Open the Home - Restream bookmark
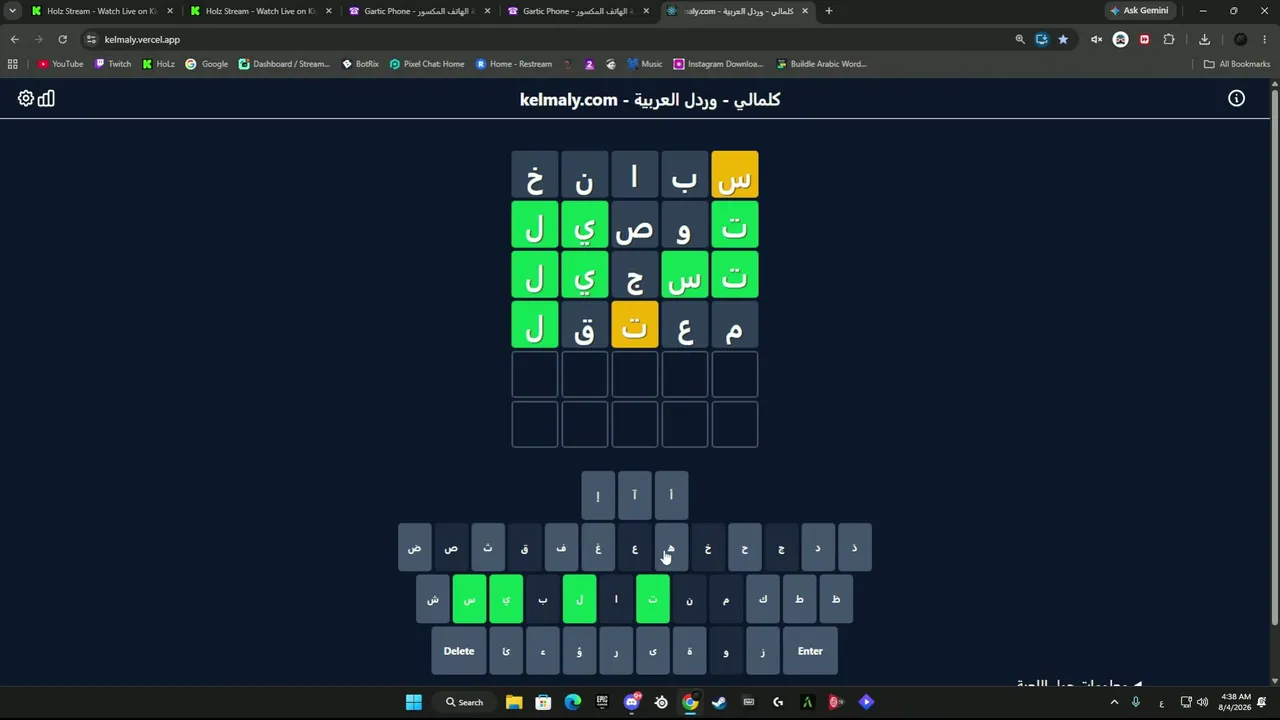This screenshot has height=720, width=1280. pyautogui.click(x=514, y=64)
